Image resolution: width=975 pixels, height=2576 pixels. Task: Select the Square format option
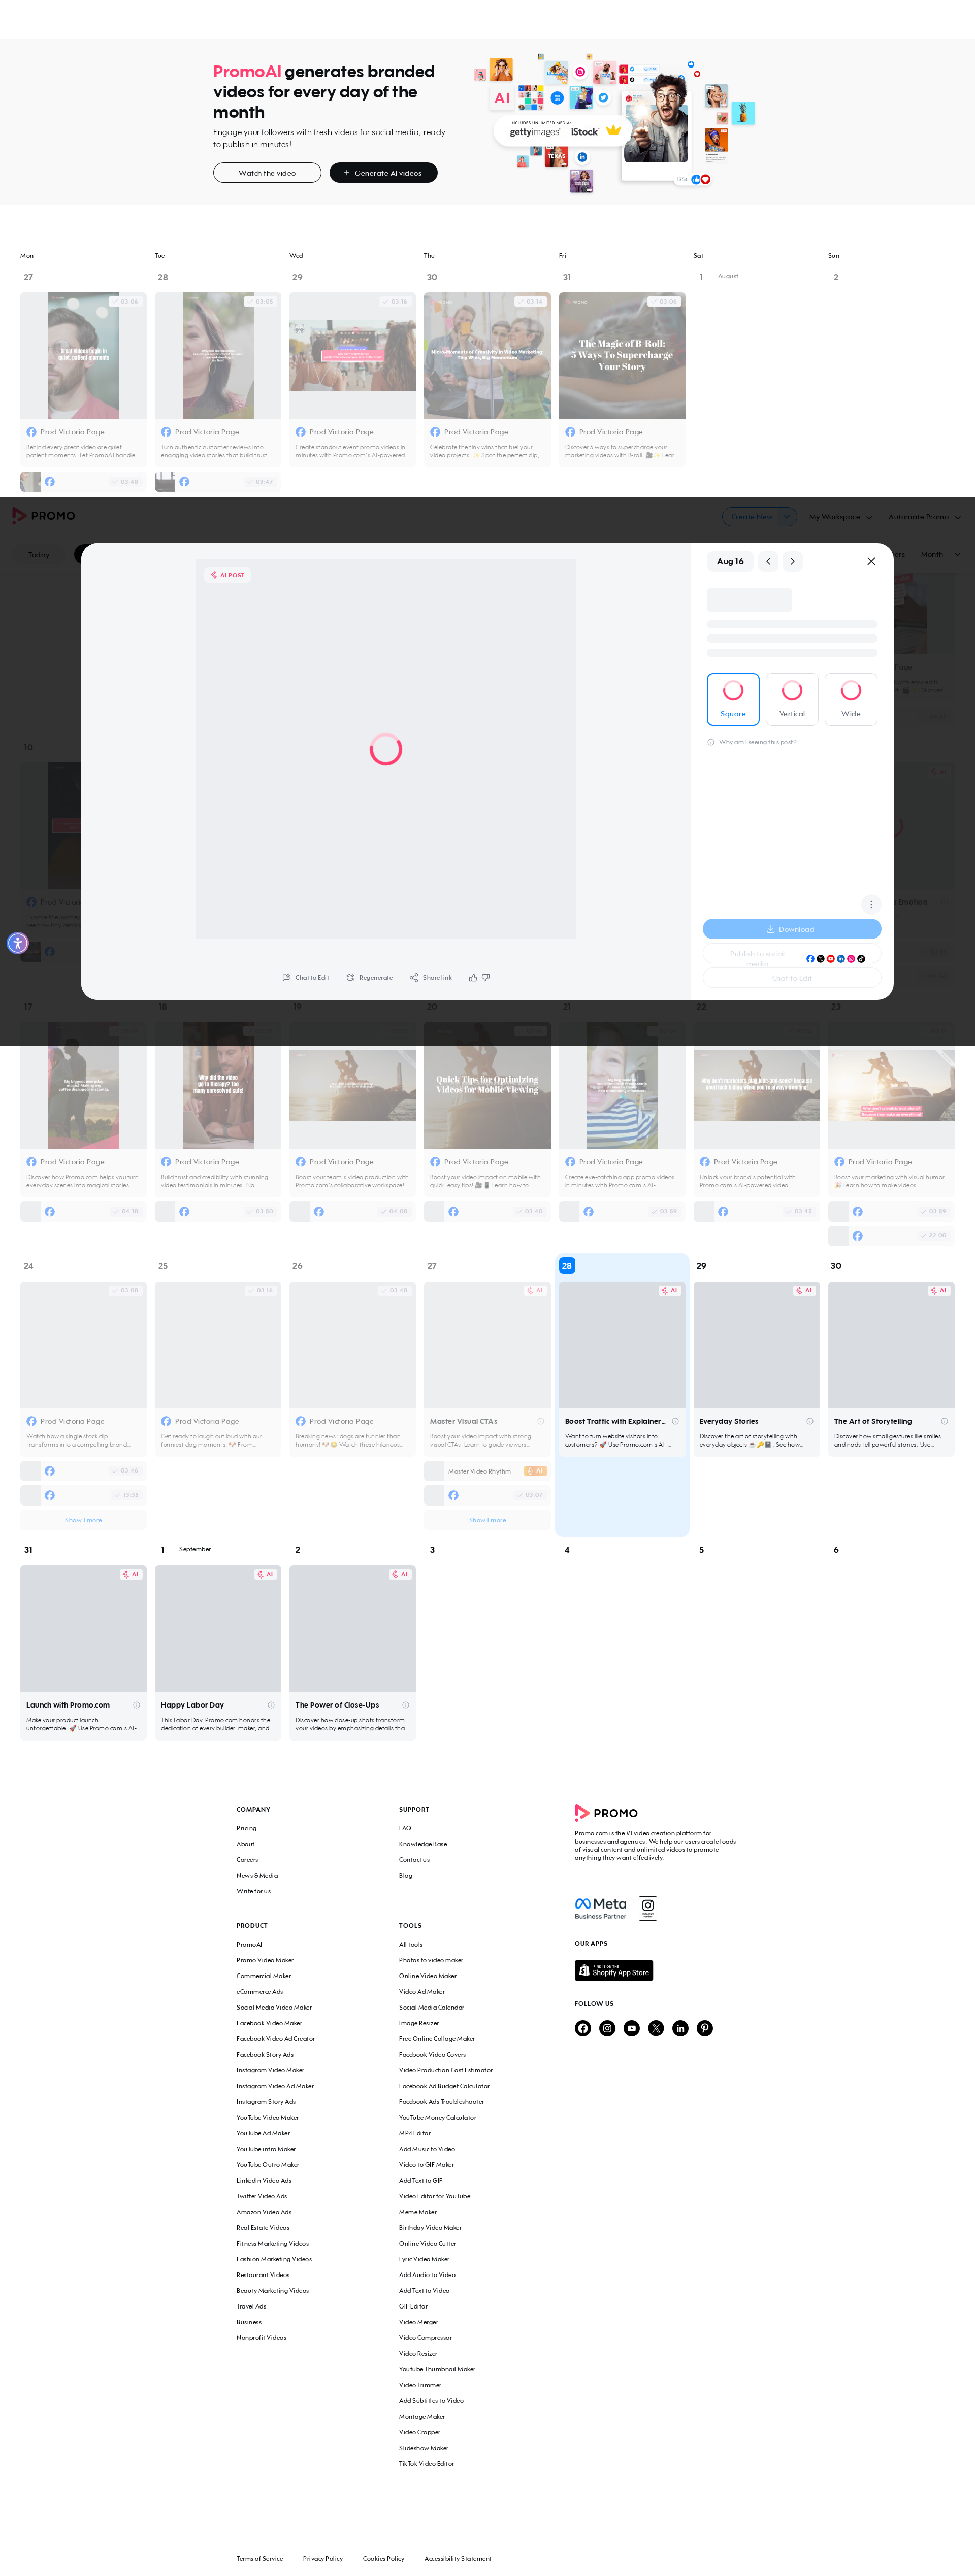[733, 699]
